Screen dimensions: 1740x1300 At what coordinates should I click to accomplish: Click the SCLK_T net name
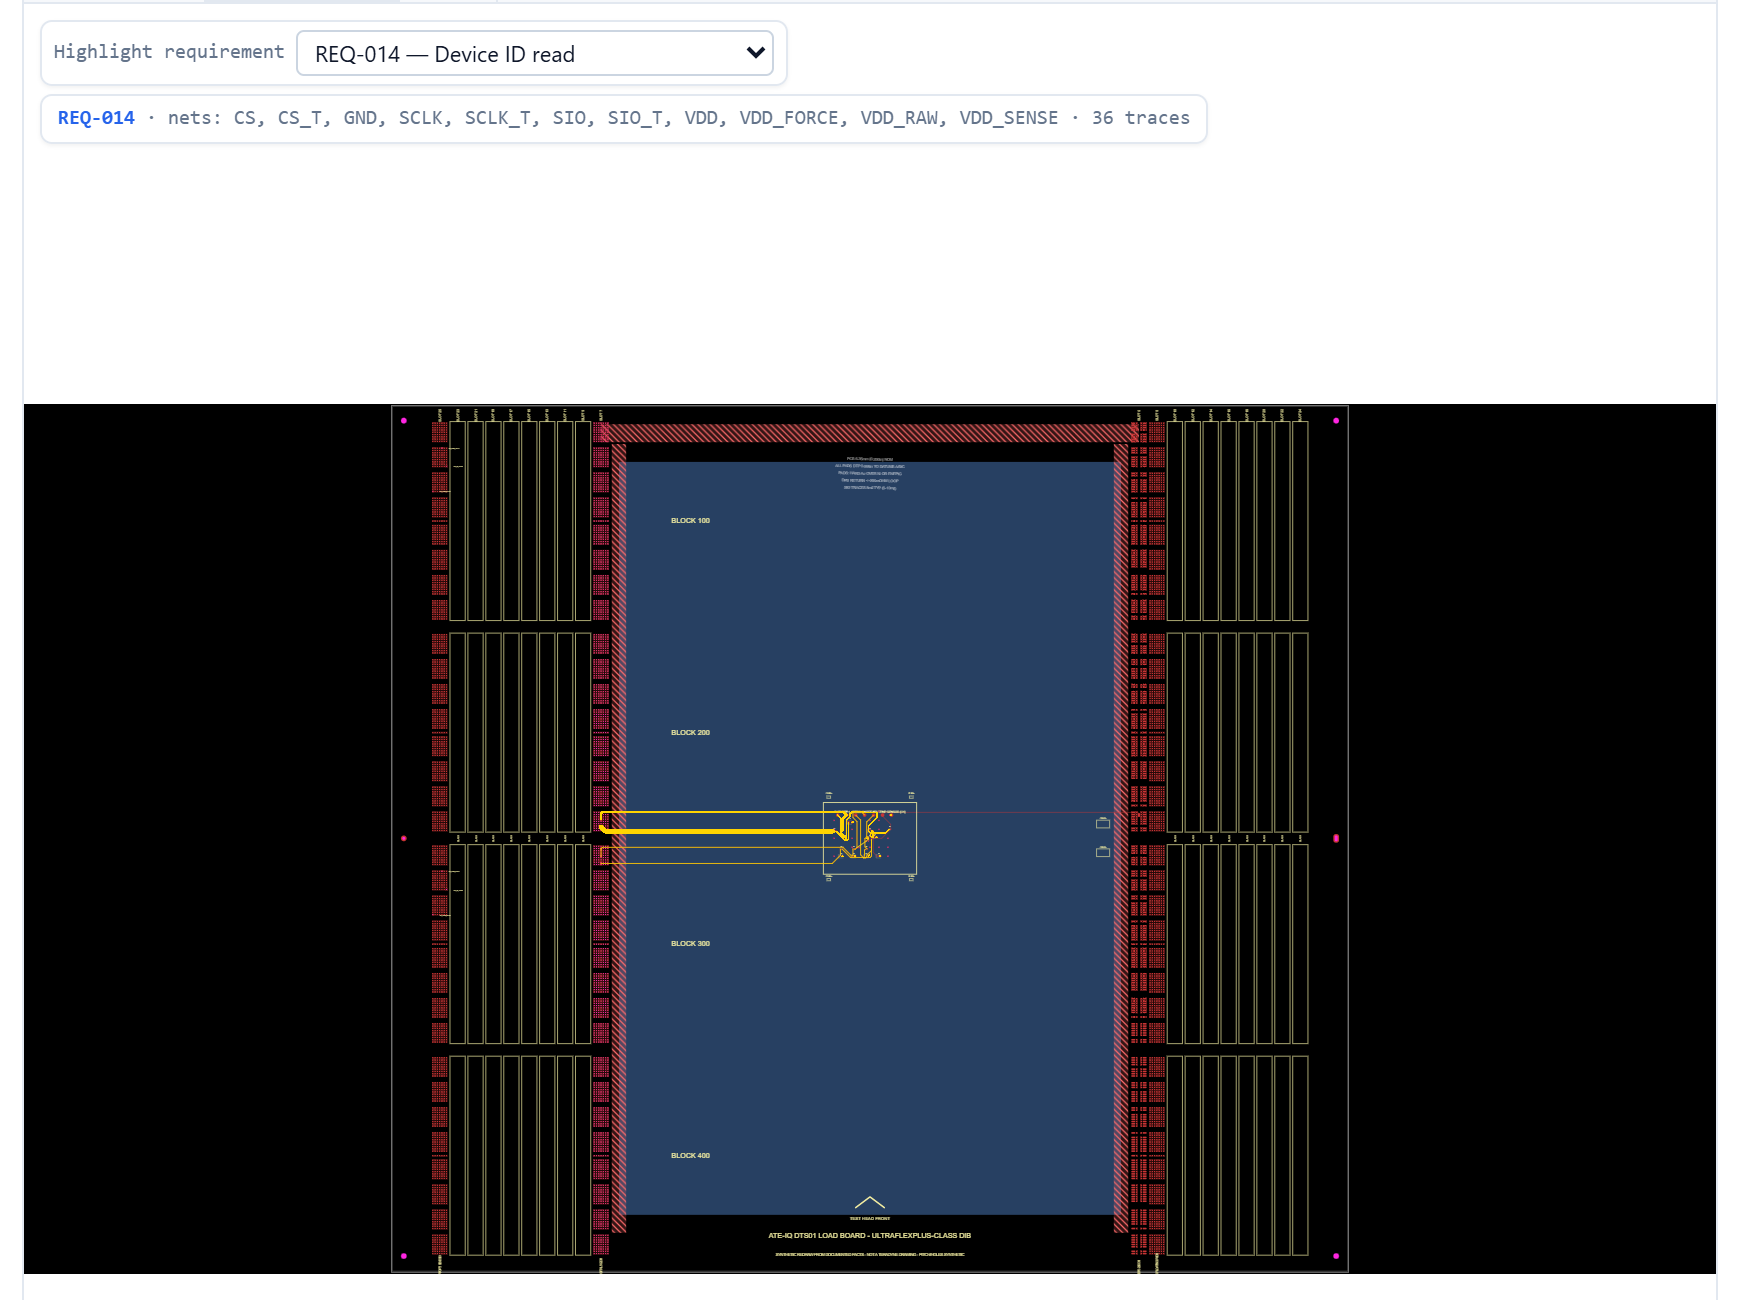497,118
